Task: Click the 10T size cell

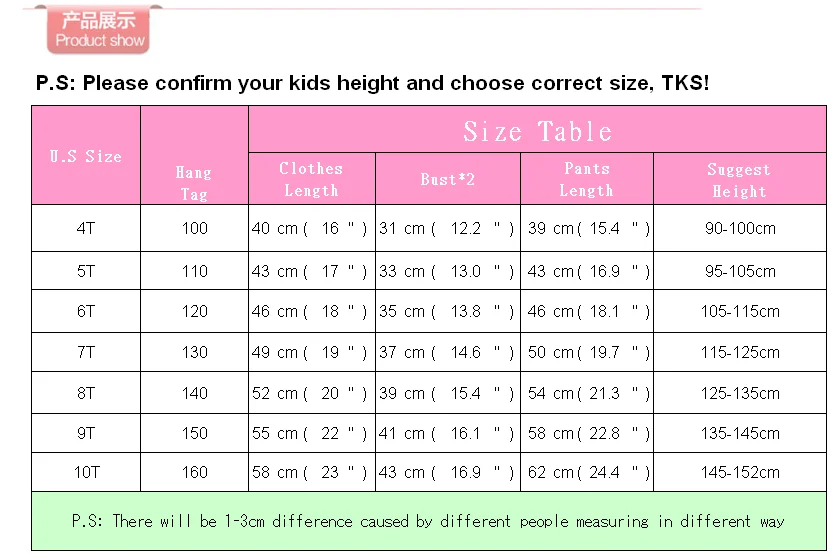Action: 86,472
